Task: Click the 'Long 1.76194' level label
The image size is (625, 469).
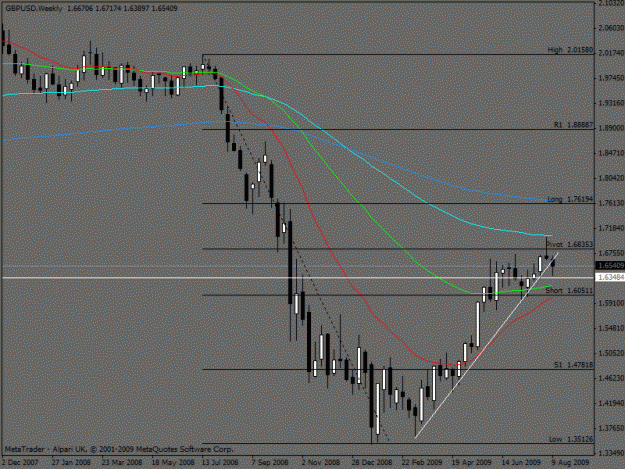Action: click(570, 199)
